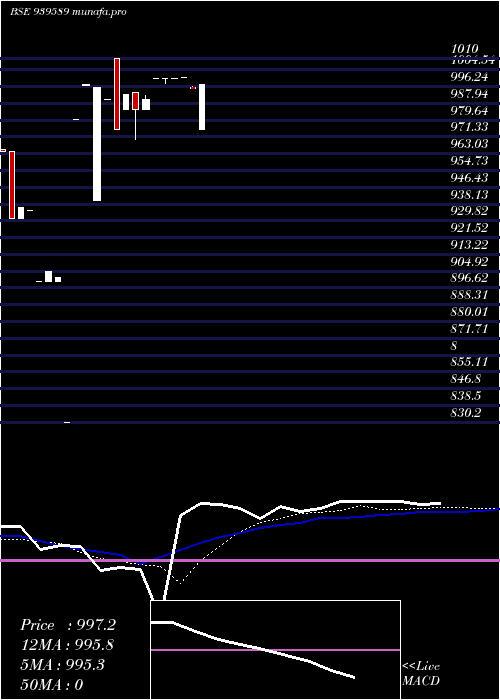The width and height of the screenshot is (500, 700).
Task: Click the 1010 price axis label
Action: pyautogui.click(x=465, y=49)
